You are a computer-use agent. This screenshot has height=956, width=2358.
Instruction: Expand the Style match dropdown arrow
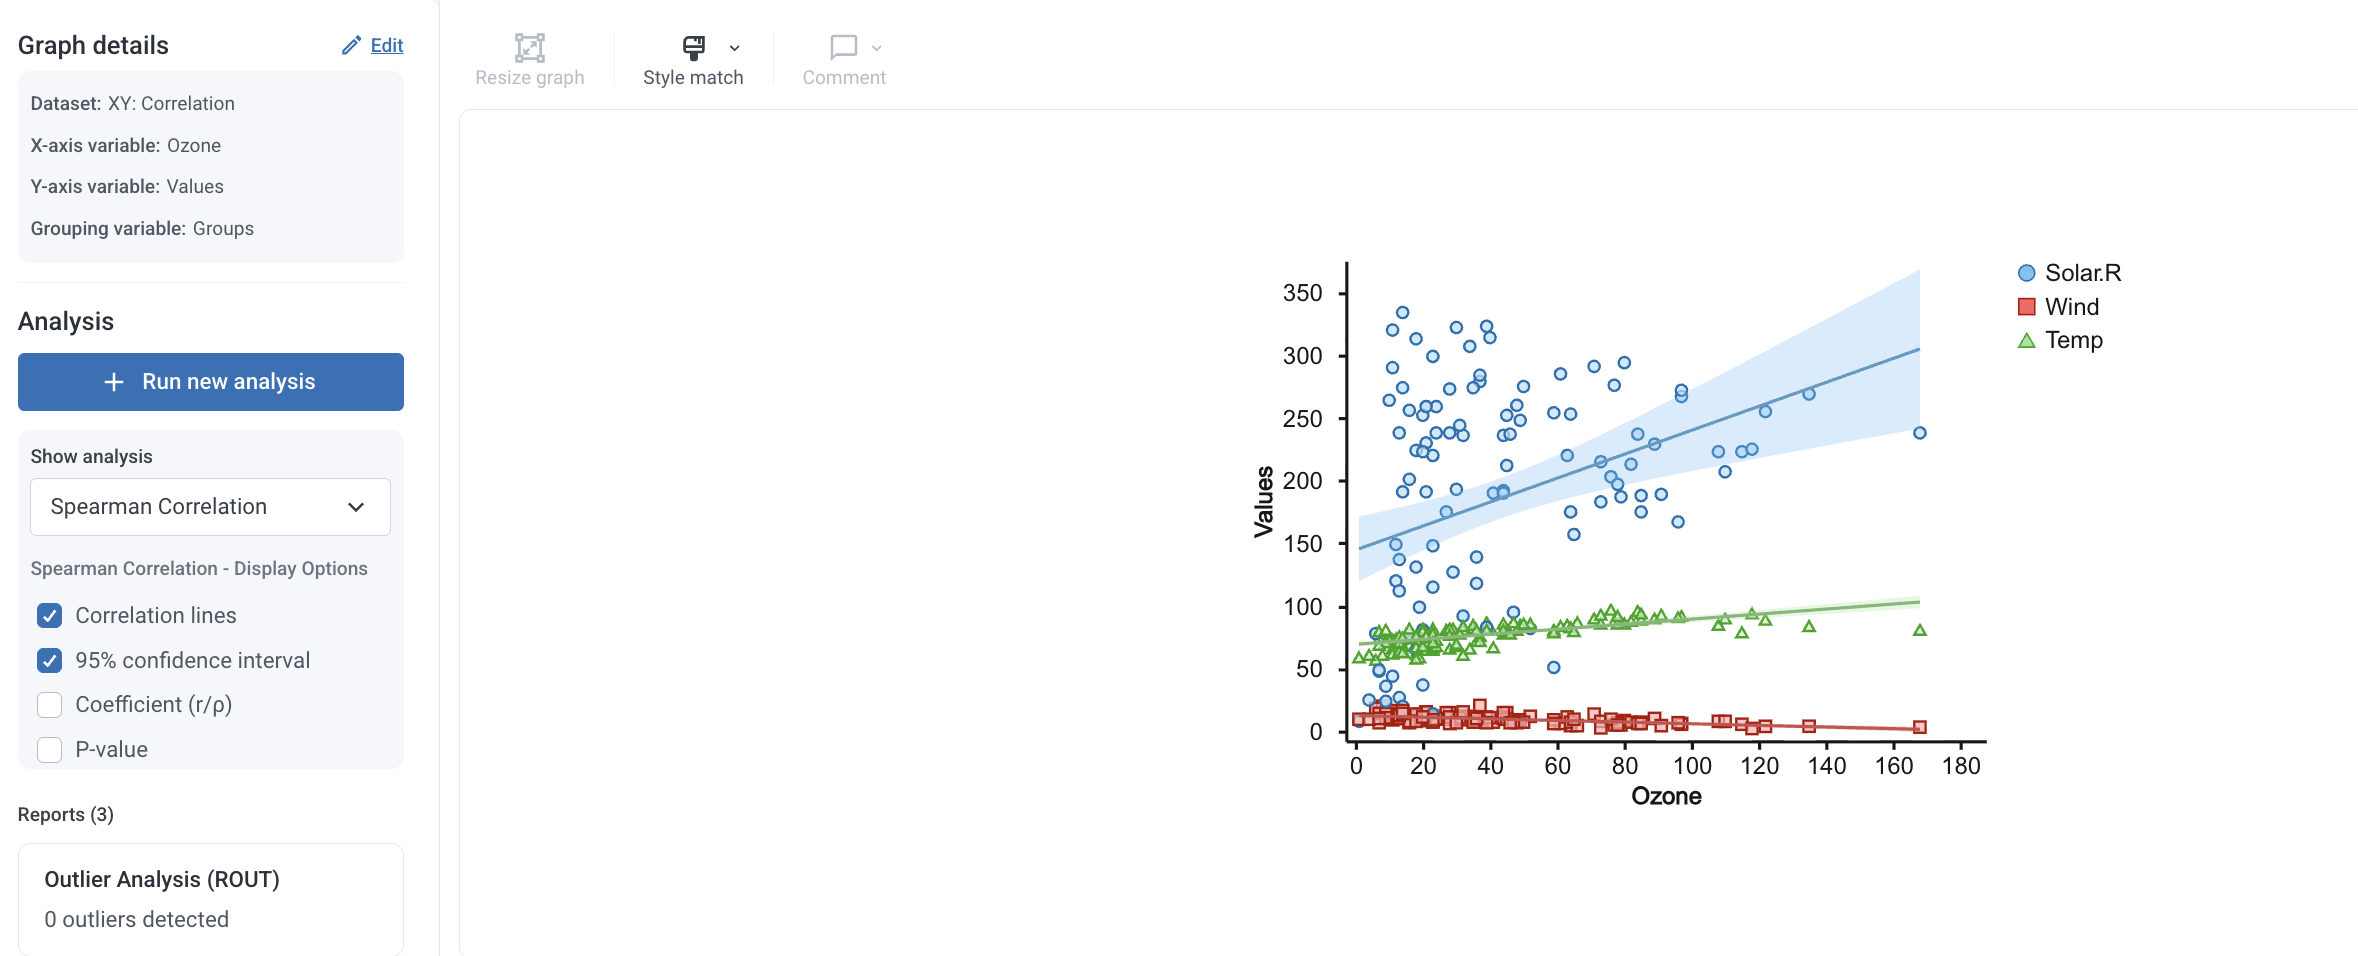tap(735, 48)
